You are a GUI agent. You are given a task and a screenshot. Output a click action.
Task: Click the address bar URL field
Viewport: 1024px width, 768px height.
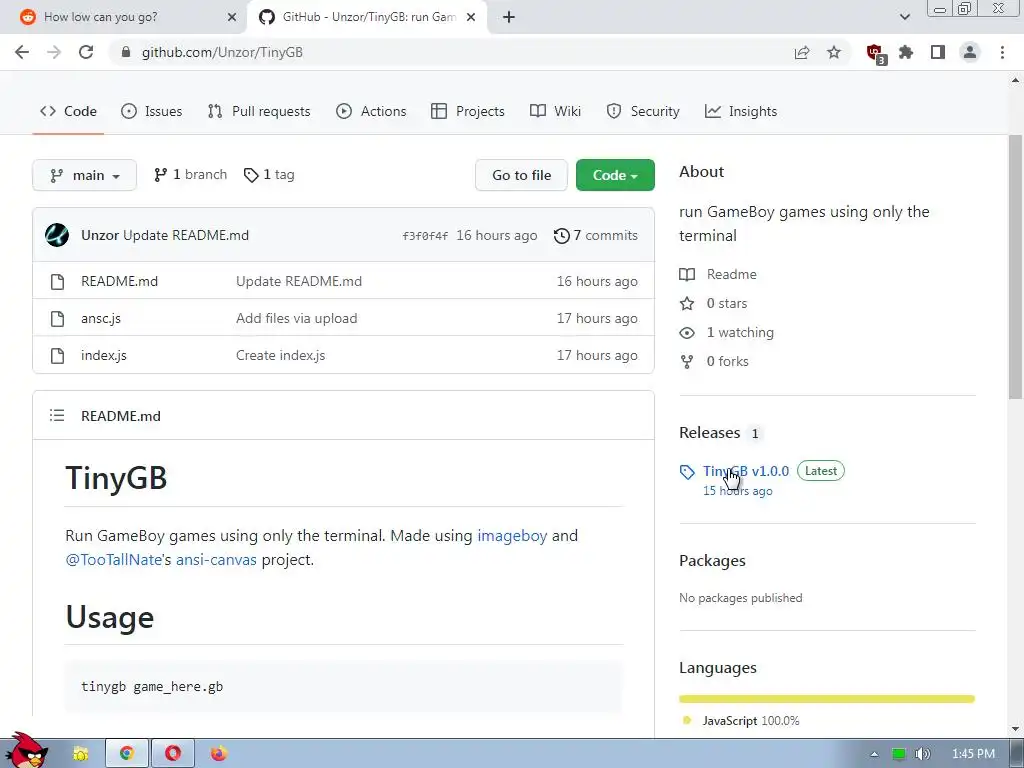tap(451, 52)
